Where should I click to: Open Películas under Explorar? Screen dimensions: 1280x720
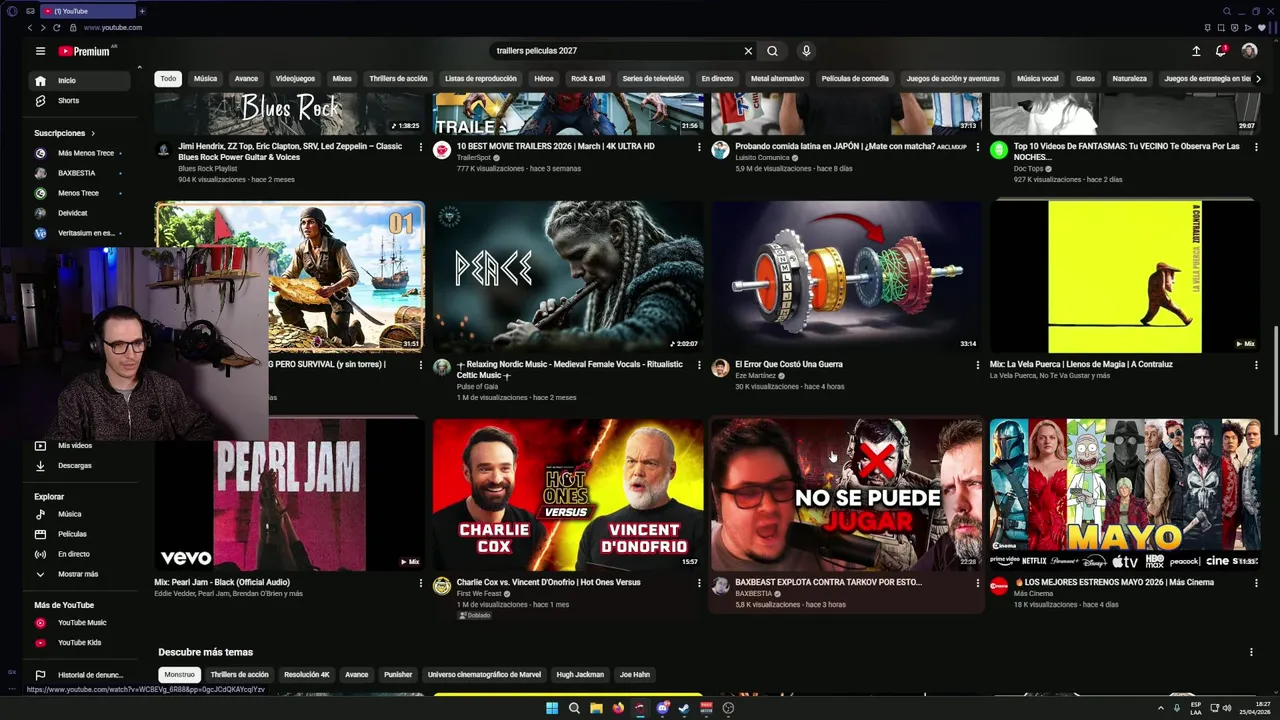coord(81,534)
